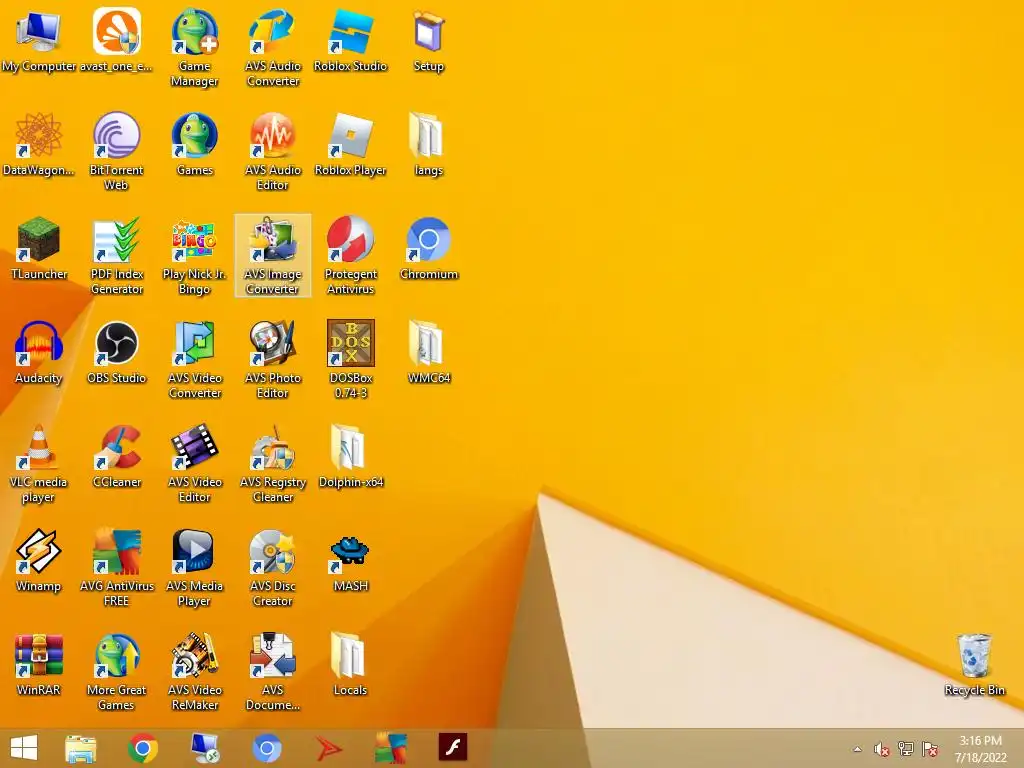Open the Remote Desktop taskbar icon
Image resolution: width=1024 pixels, height=768 pixels.
tap(204, 748)
